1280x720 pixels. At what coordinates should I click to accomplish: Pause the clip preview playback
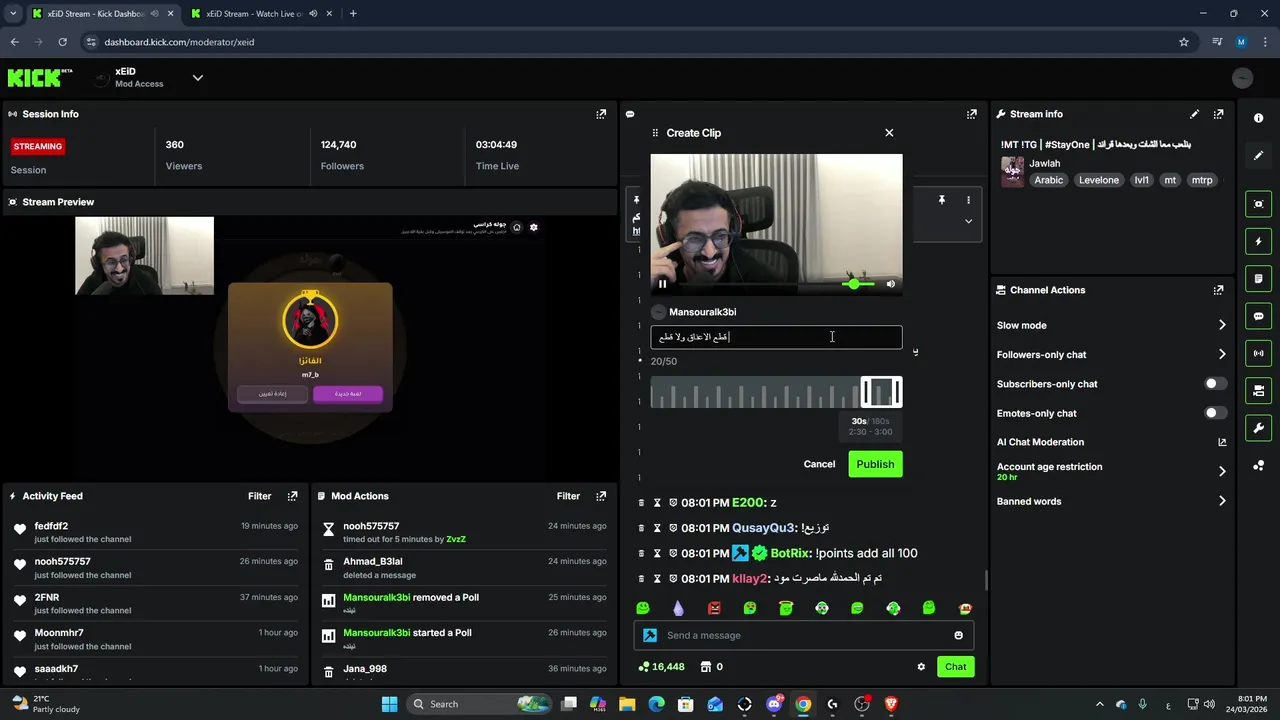(662, 284)
